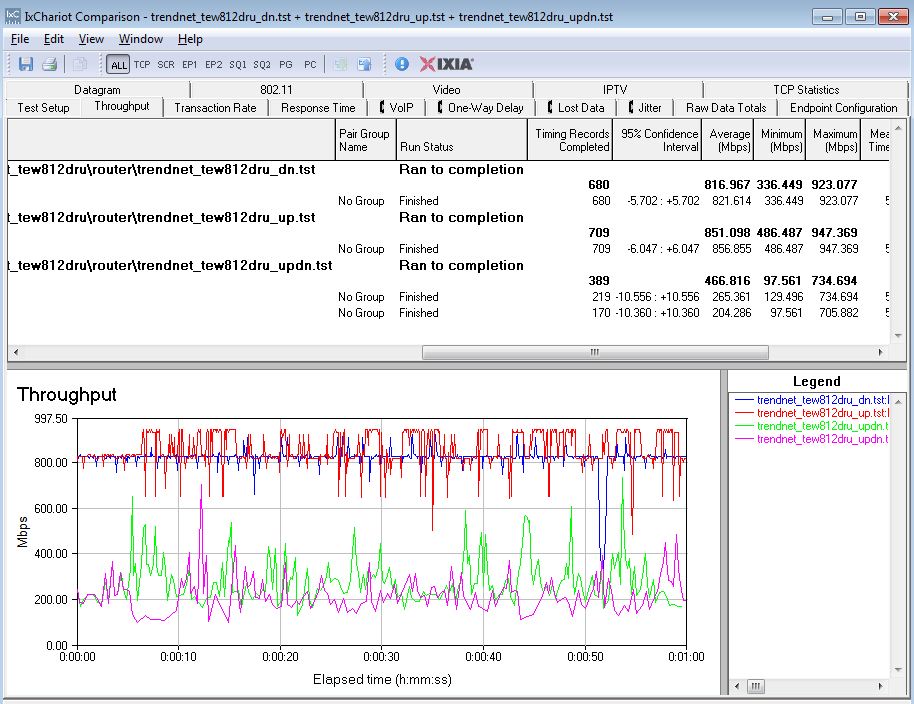
Task: Select the red up.tst legend entry
Action: click(812, 413)
